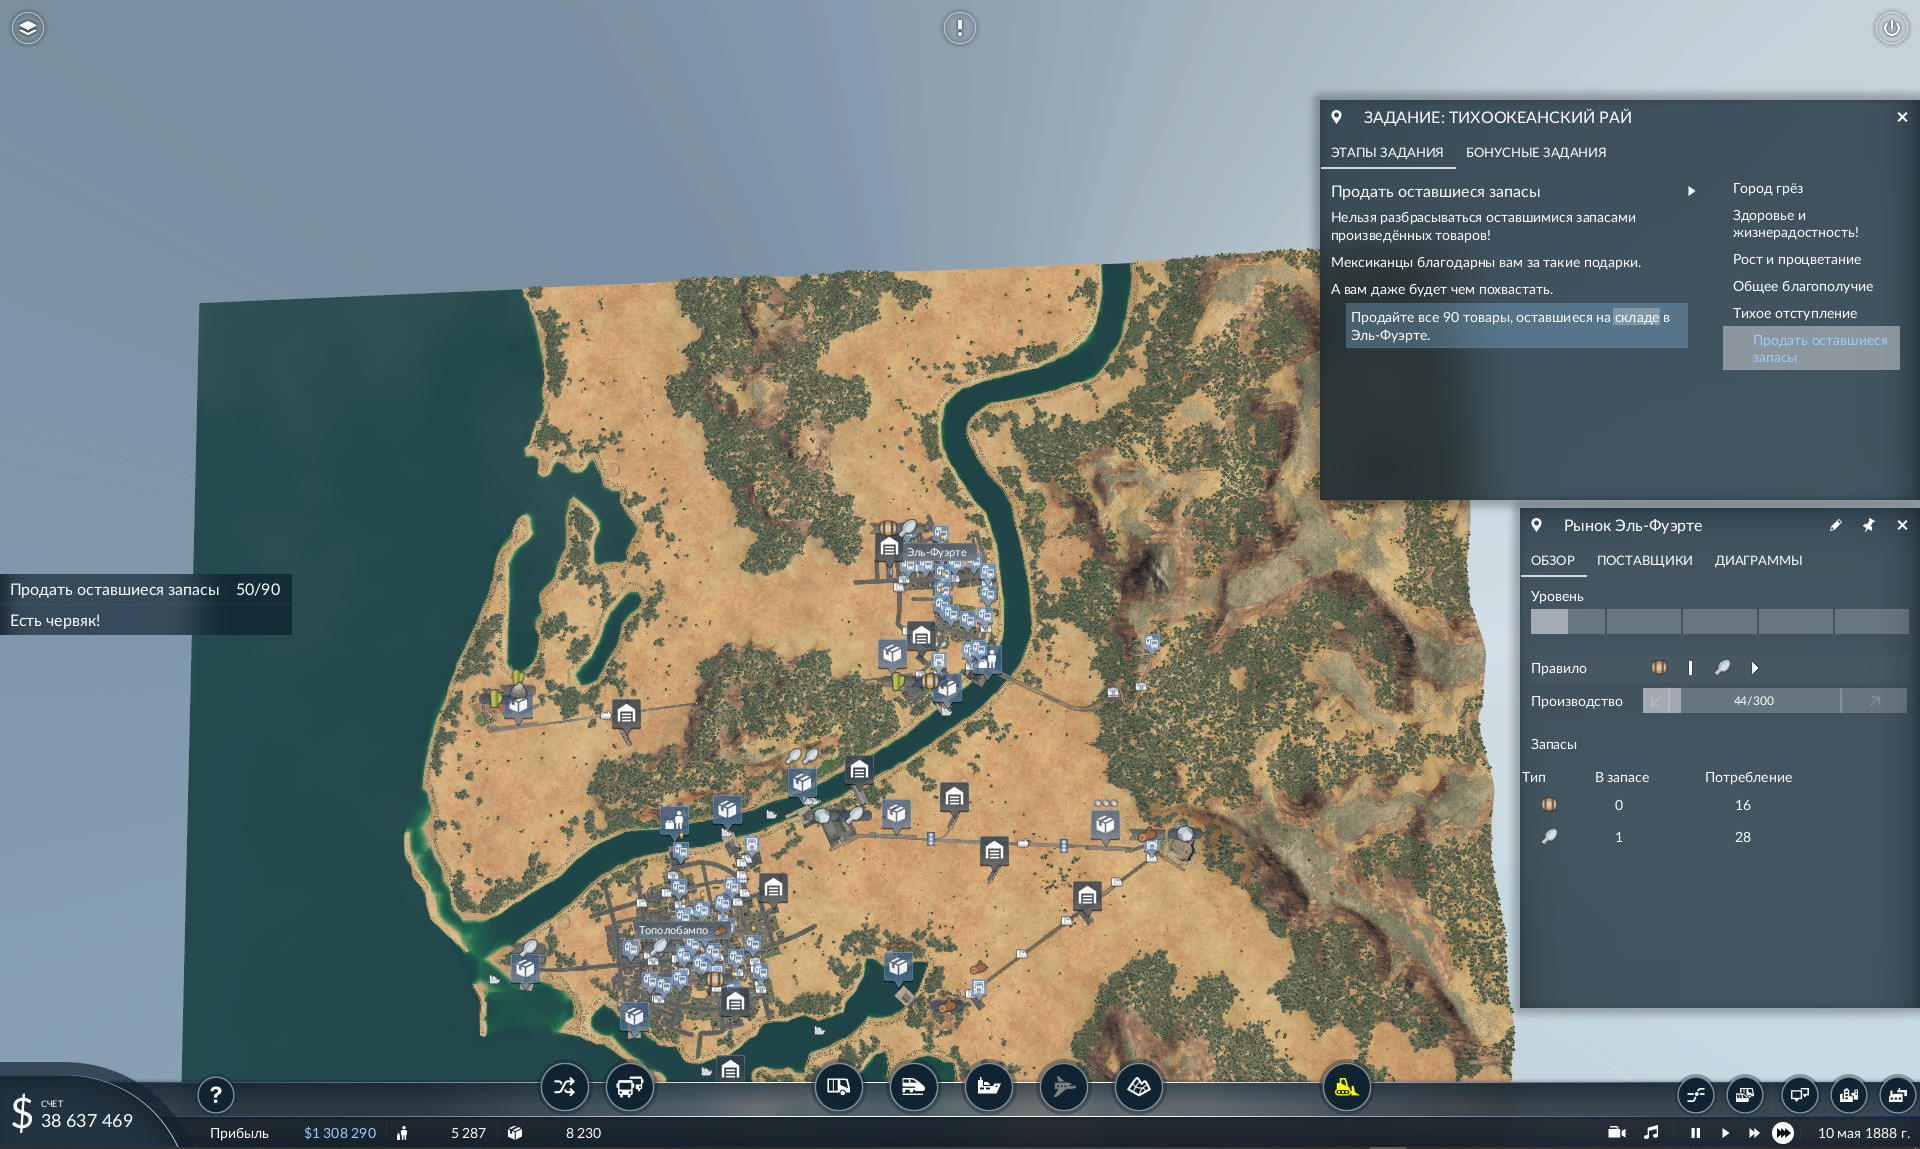
Task: Open the road construction truck menu
Action: coord(839,1087)
